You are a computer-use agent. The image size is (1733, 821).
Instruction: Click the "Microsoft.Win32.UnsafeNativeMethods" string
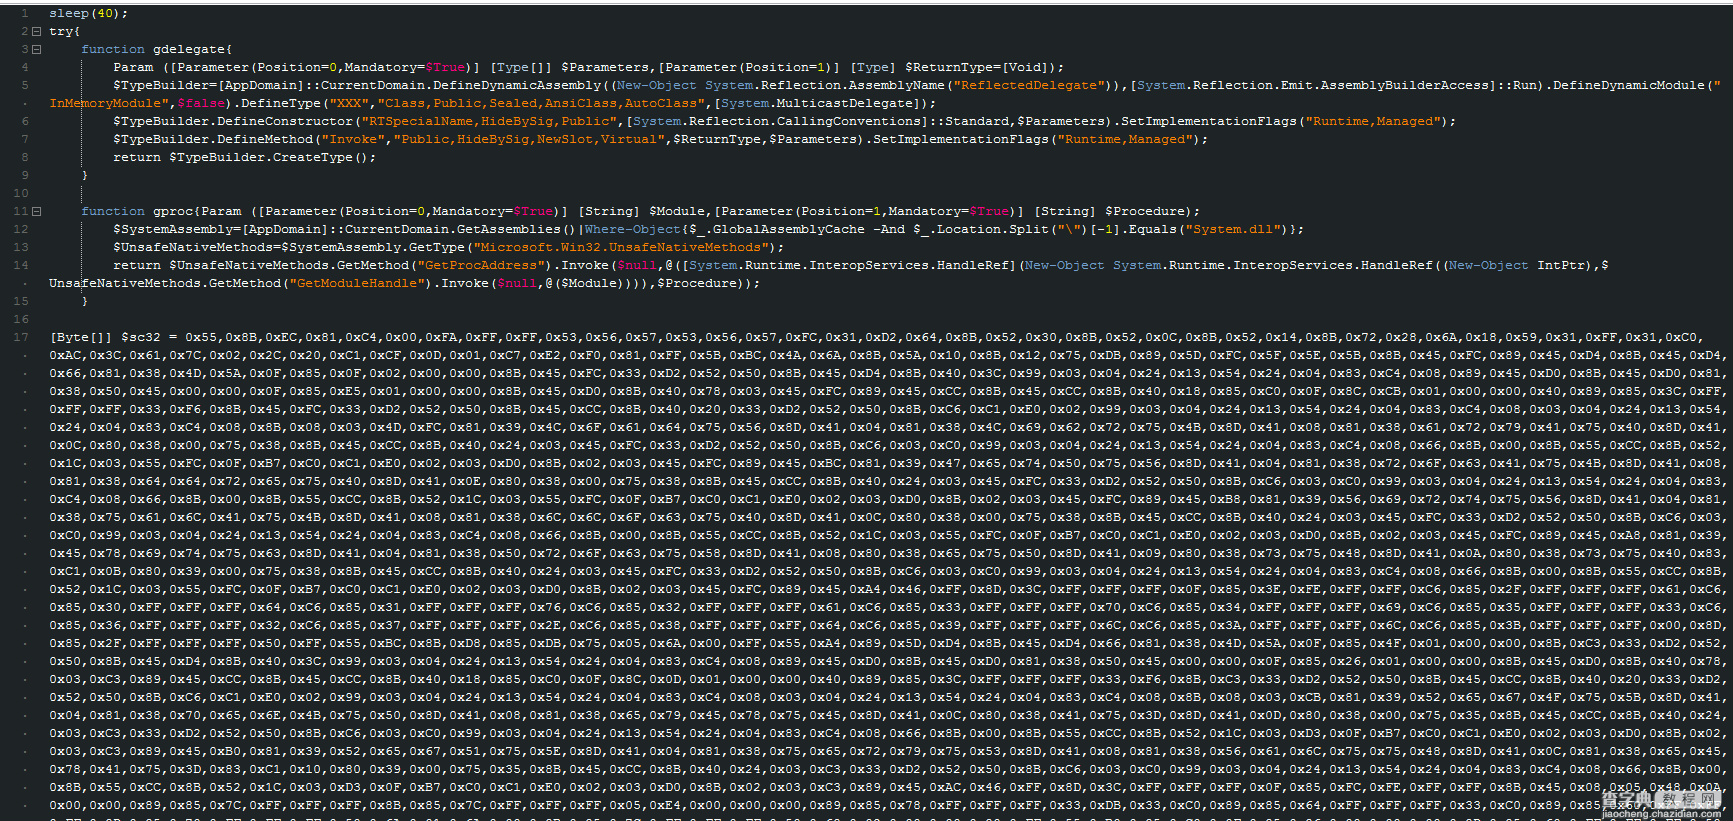(621, 247)
